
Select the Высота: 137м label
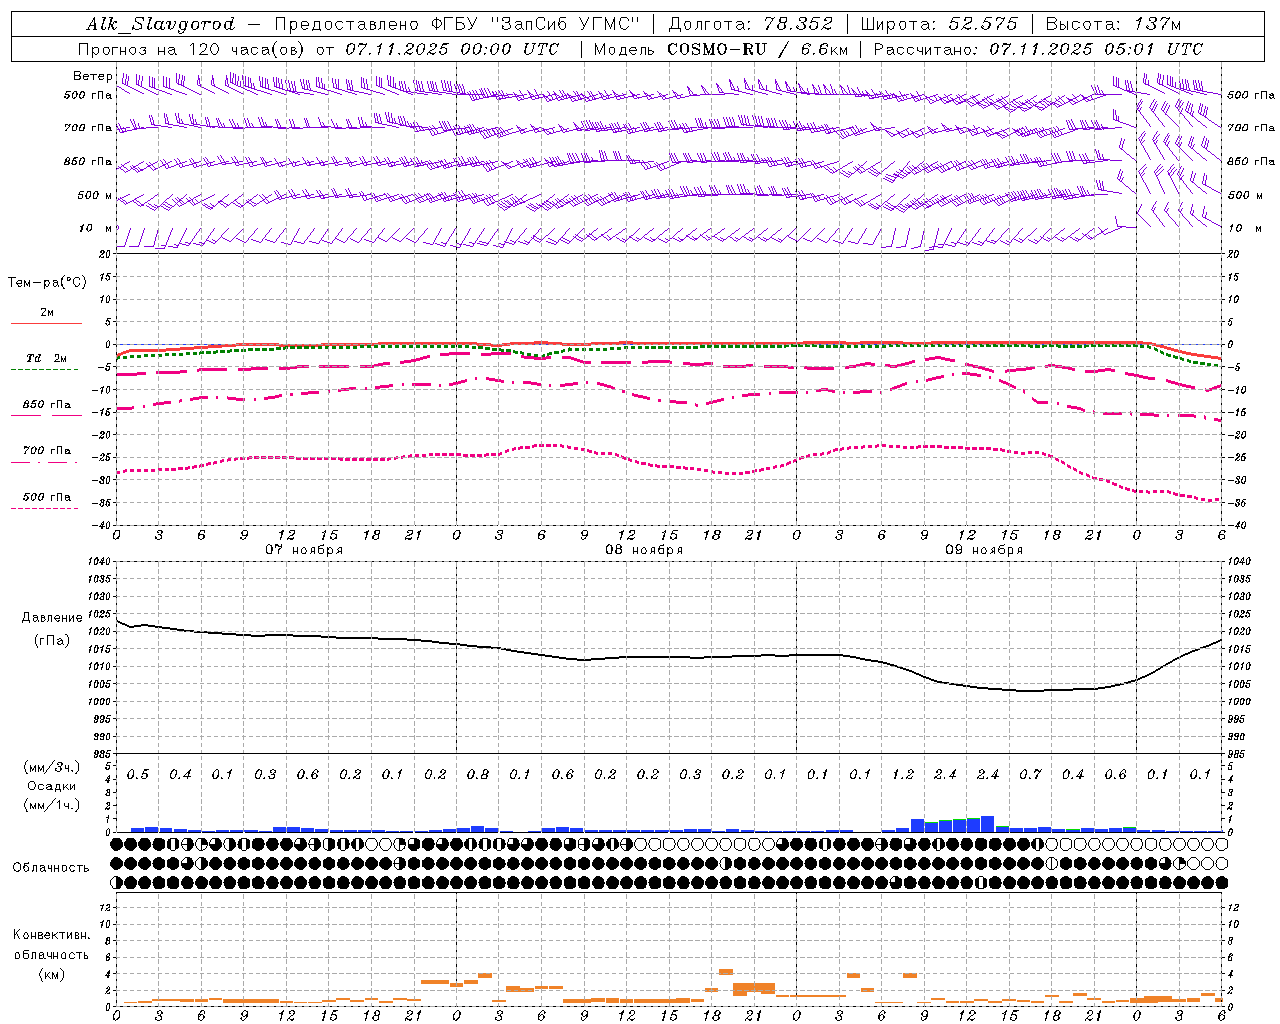pyautogui.click(x=1113, y=24)
